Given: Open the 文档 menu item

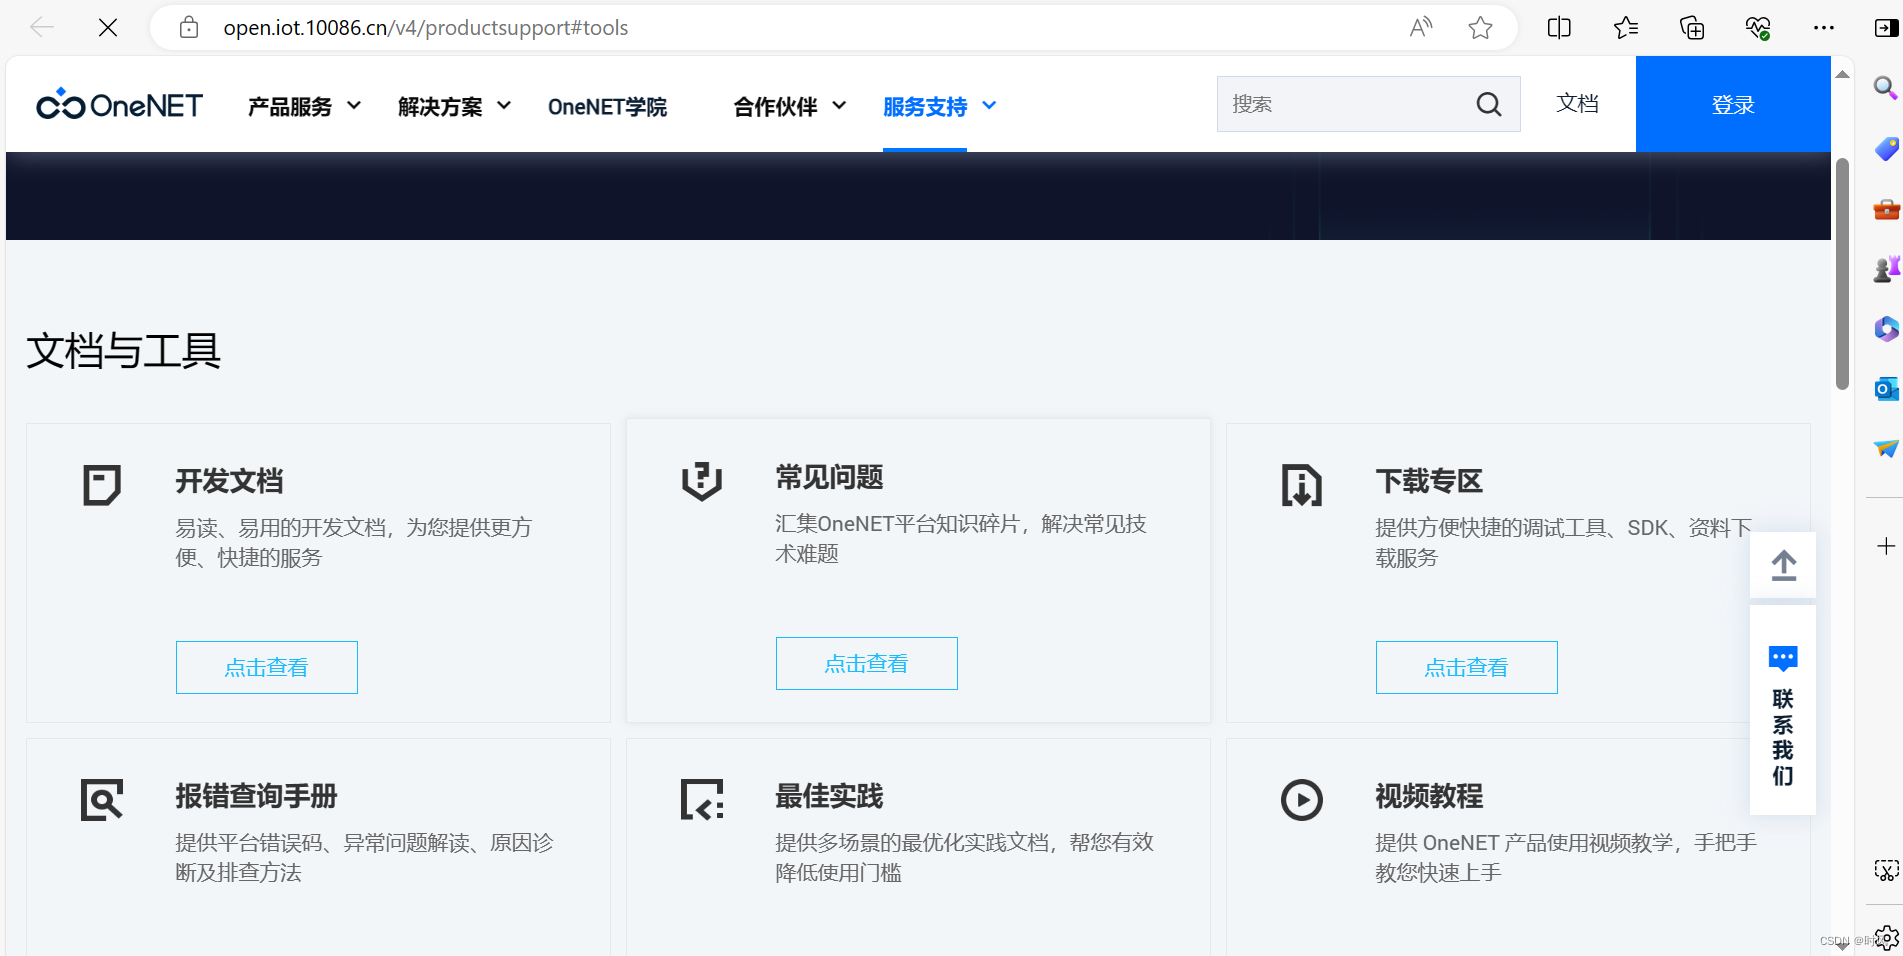Looking at the screenshot, I should (1577, 103).
